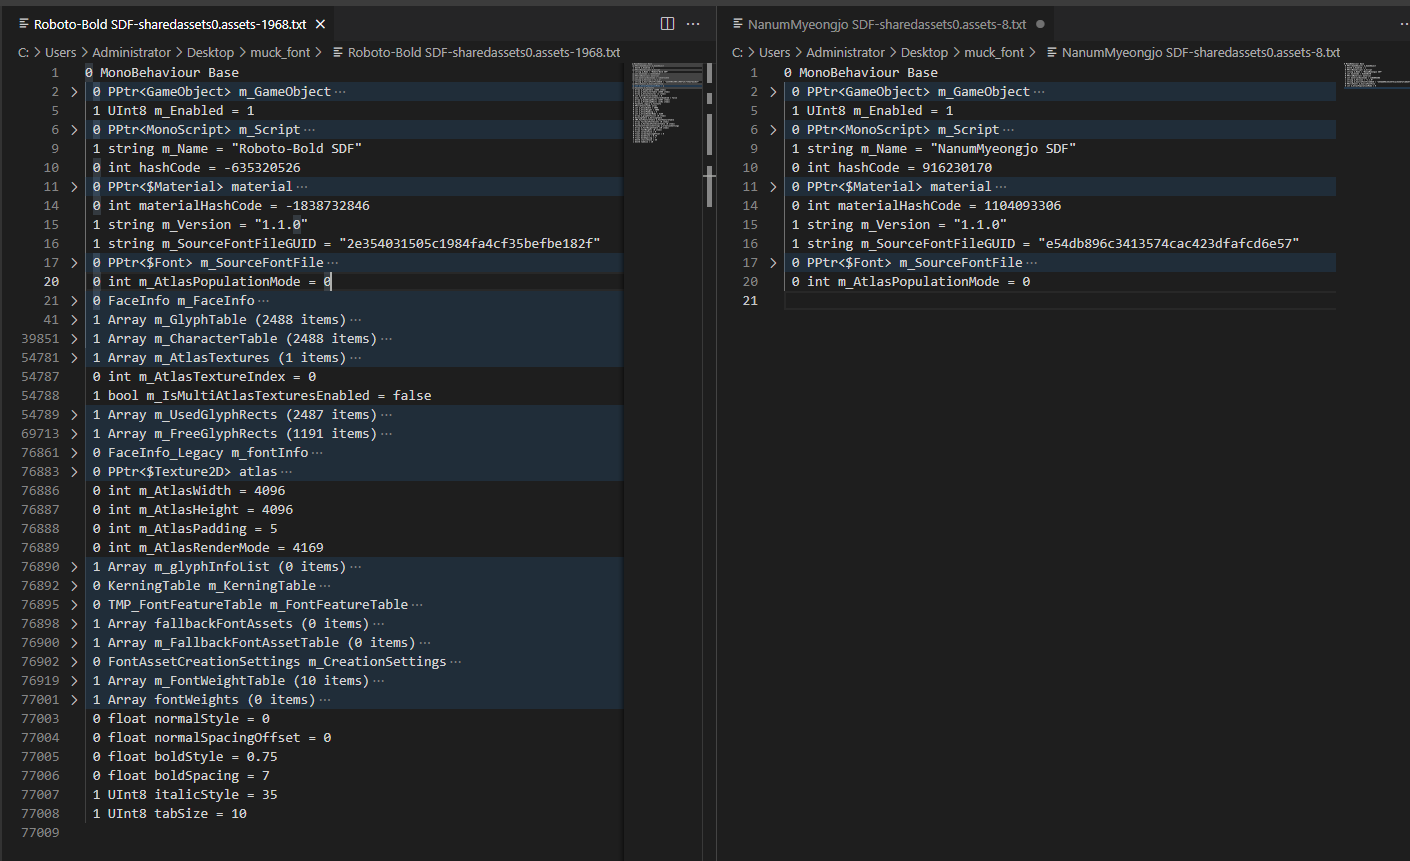Open the Desktop breadcrumb in the right editor

[x=924, y=52]
